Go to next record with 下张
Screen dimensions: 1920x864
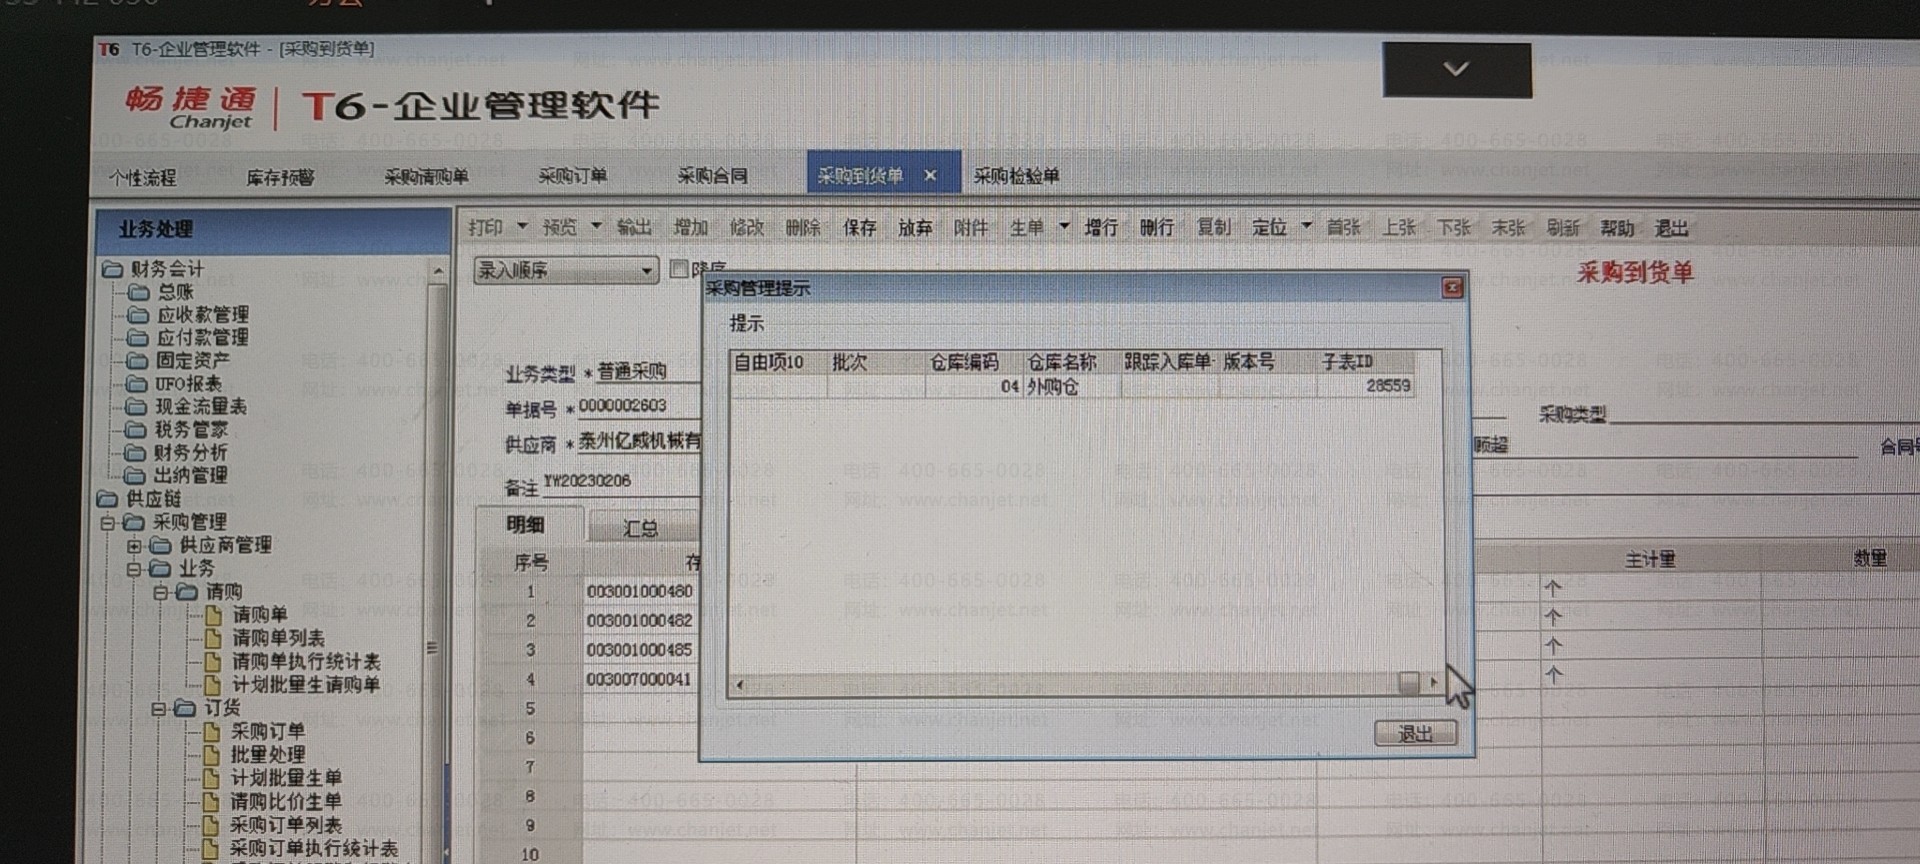(1454, 228)
